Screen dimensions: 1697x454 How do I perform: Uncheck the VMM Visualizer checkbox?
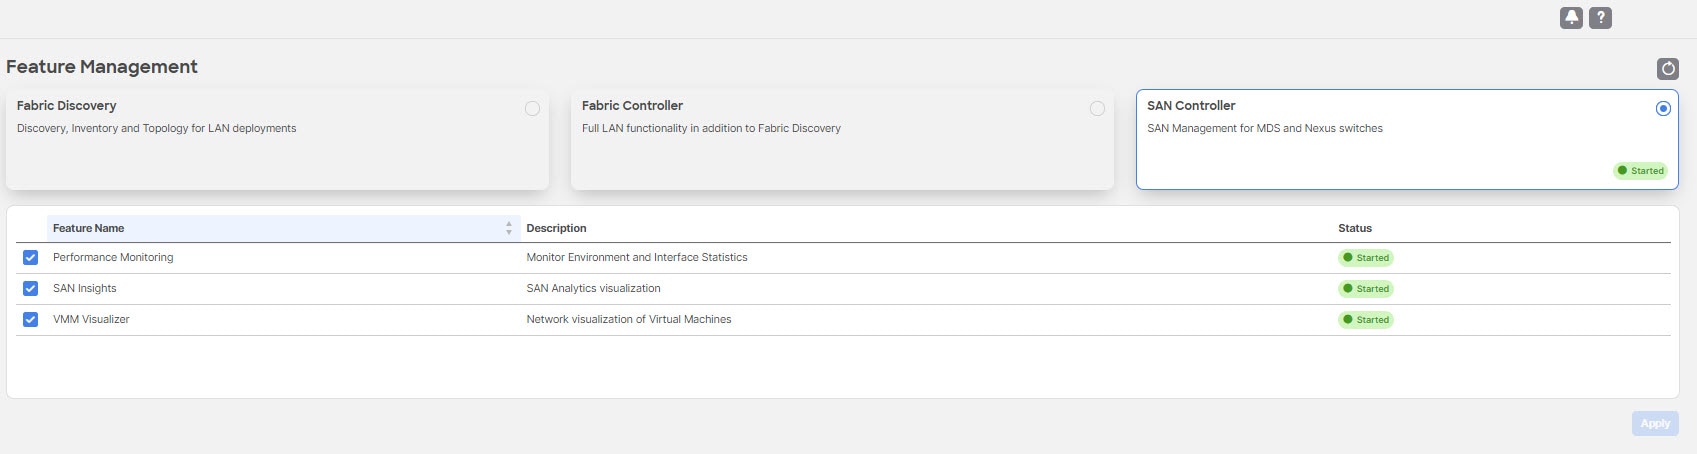pos(30,320)
